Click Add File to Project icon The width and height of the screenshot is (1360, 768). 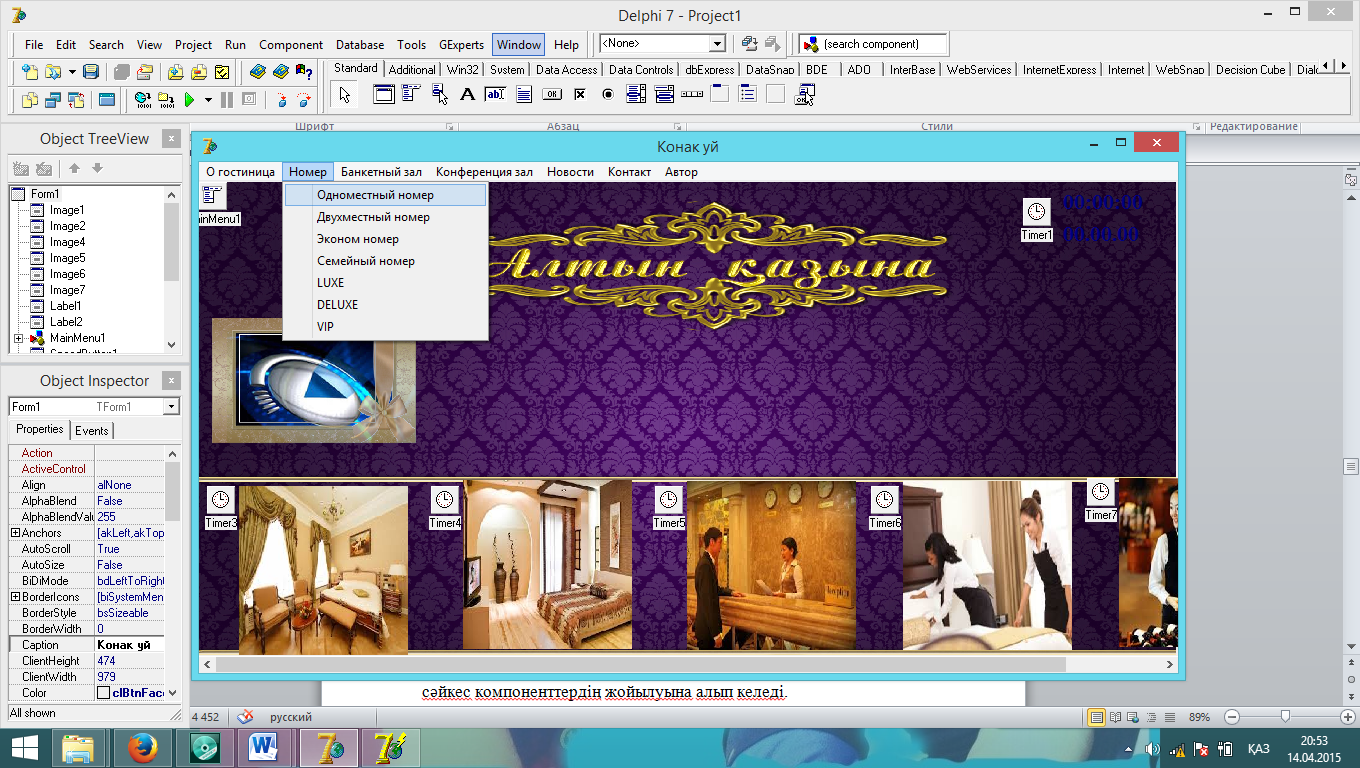175,72
